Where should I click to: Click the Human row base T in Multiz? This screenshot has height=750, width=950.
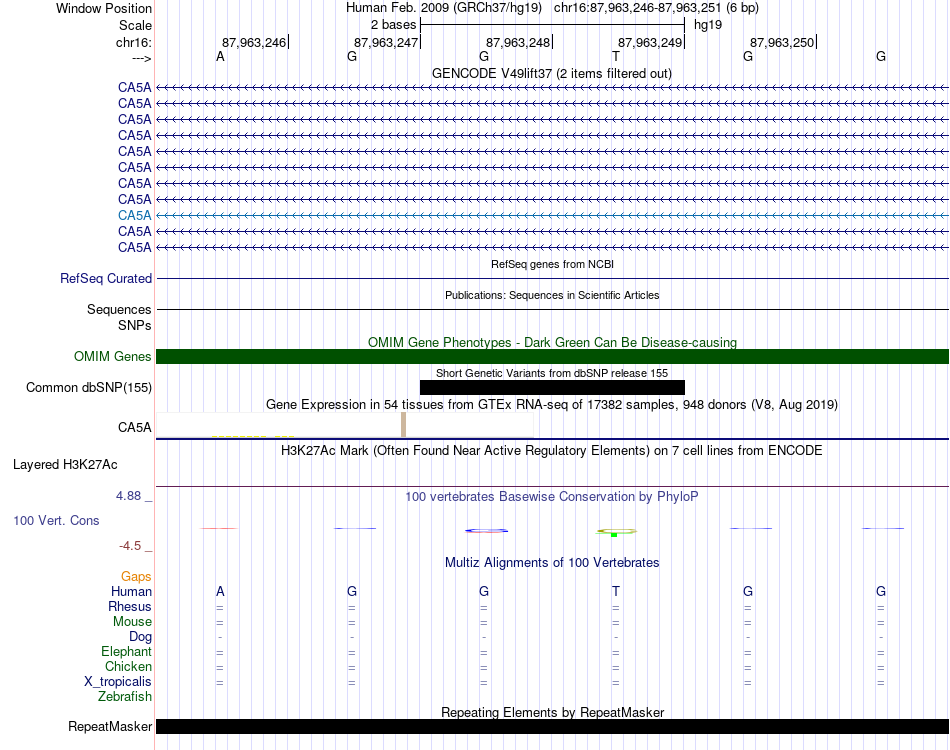click(x=616, y=591)
